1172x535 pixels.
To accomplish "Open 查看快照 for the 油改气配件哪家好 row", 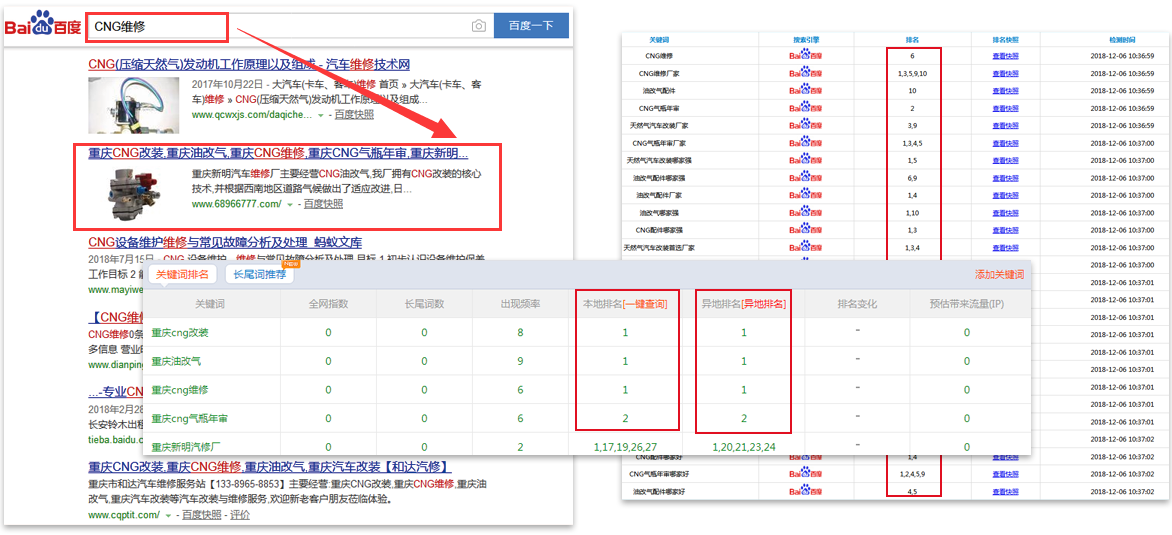I will pyautogui.click(x=1005, y=492).
